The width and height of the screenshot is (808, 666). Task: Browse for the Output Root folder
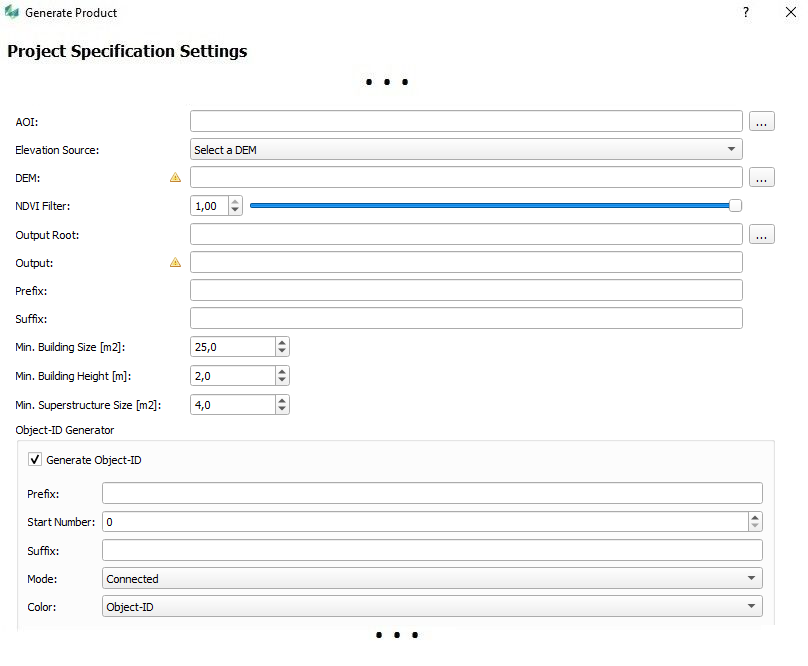click(x=762, y=235)
